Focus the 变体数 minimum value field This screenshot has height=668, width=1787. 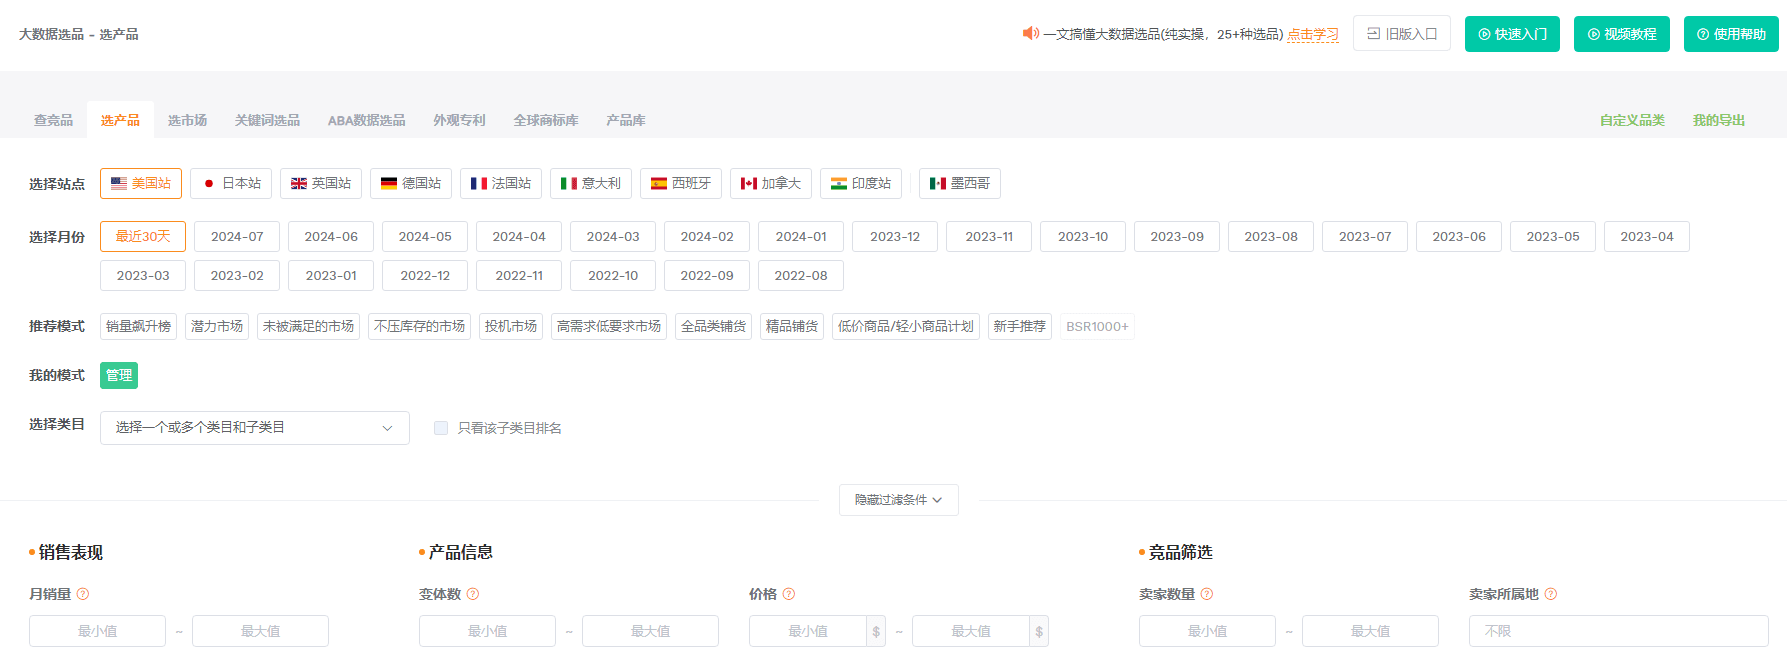point(487,631)
